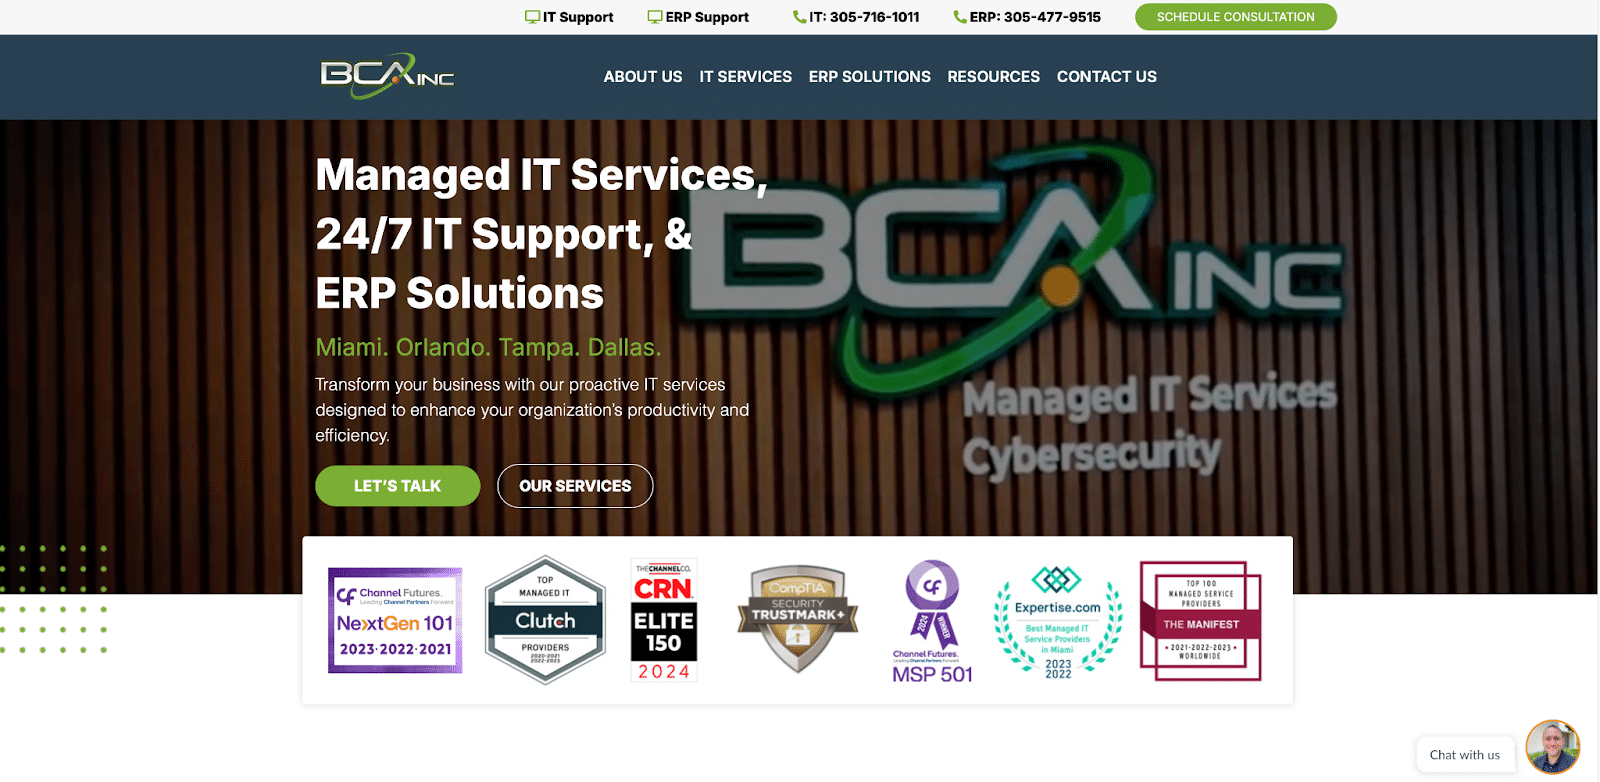Click the phone icon next to IT number
The image size is (1600, 782).
(799, 17)
